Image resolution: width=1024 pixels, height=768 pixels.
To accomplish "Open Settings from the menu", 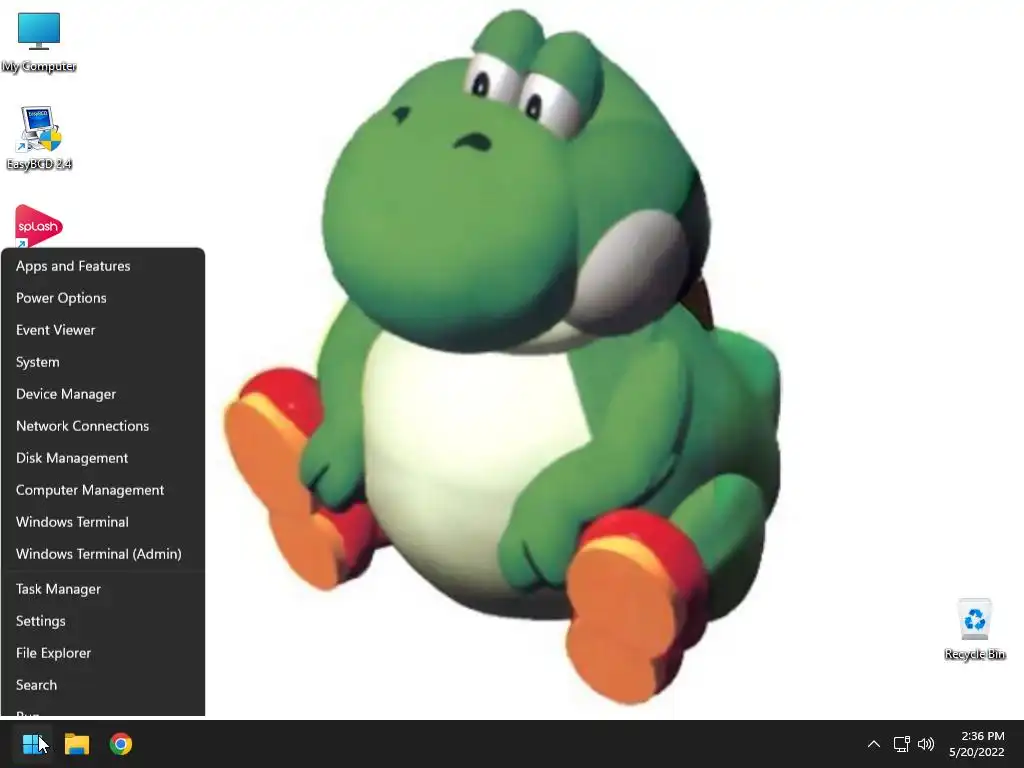I will 103,621.
